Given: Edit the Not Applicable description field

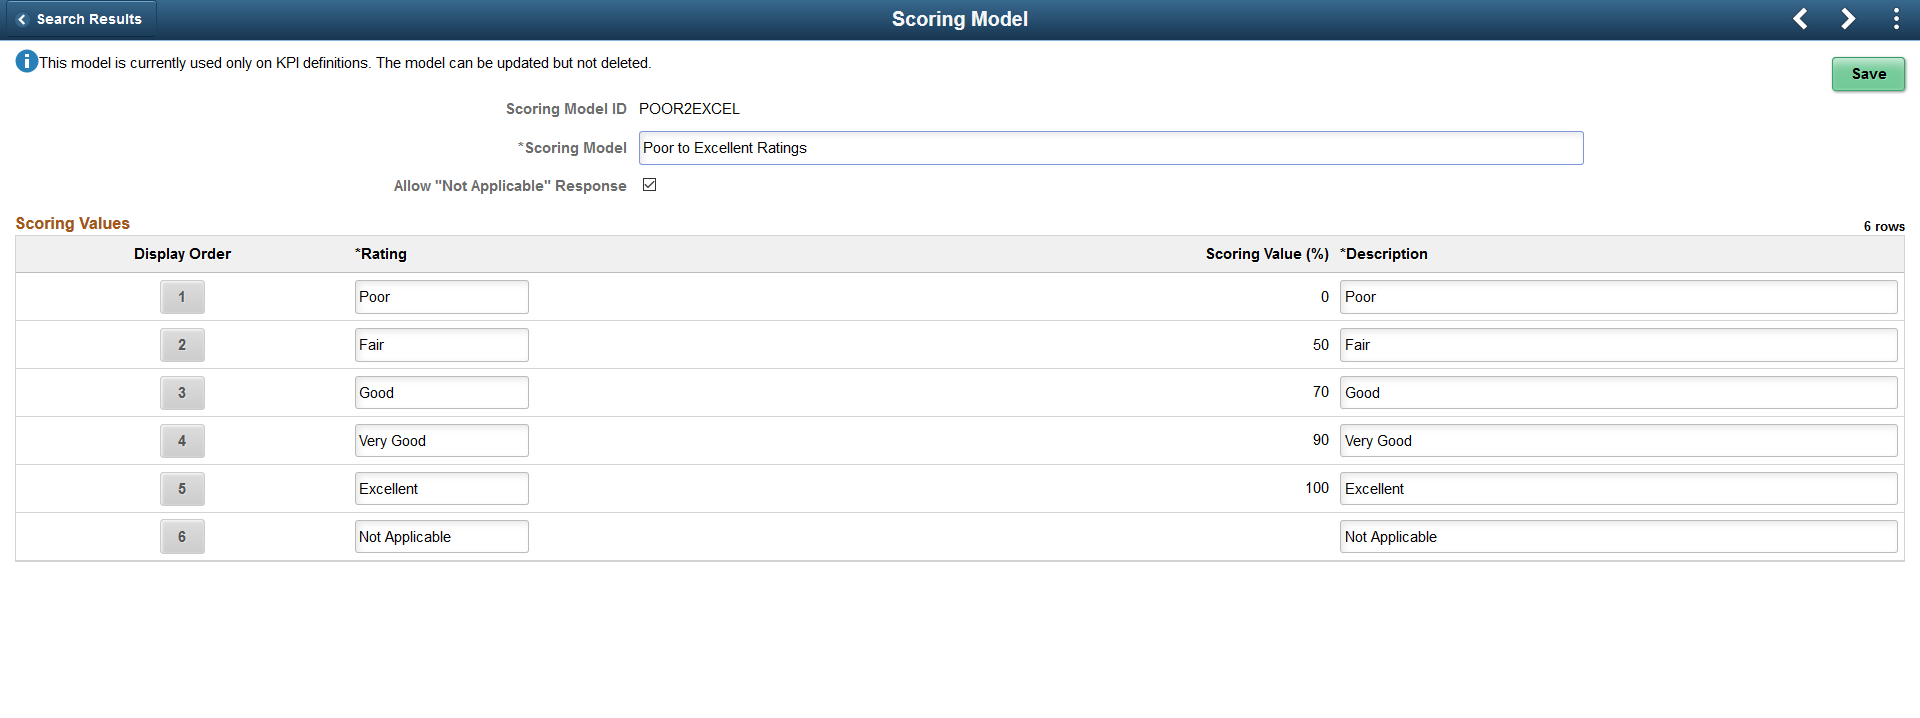Looking at the screenshot, I should point(1619,537).
